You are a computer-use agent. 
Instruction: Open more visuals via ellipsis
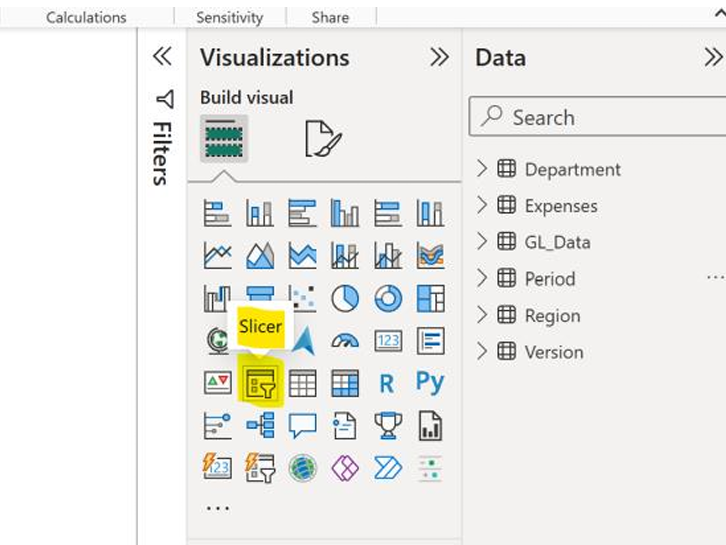pyautogui.click(x=217, y=508)
